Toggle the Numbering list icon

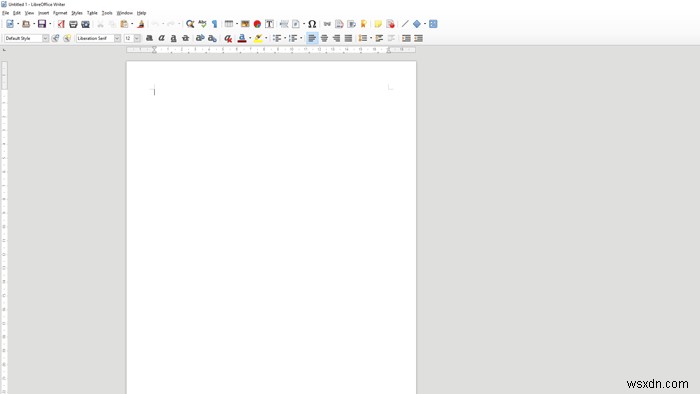pyautogui.click(x=293, y=38)
